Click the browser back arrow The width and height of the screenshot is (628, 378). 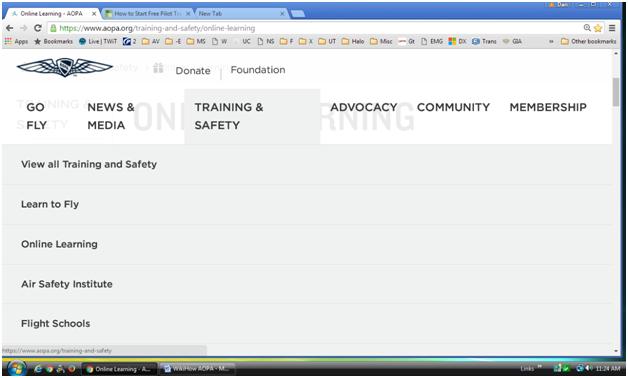pyautogui.click(x=10, y=28)
